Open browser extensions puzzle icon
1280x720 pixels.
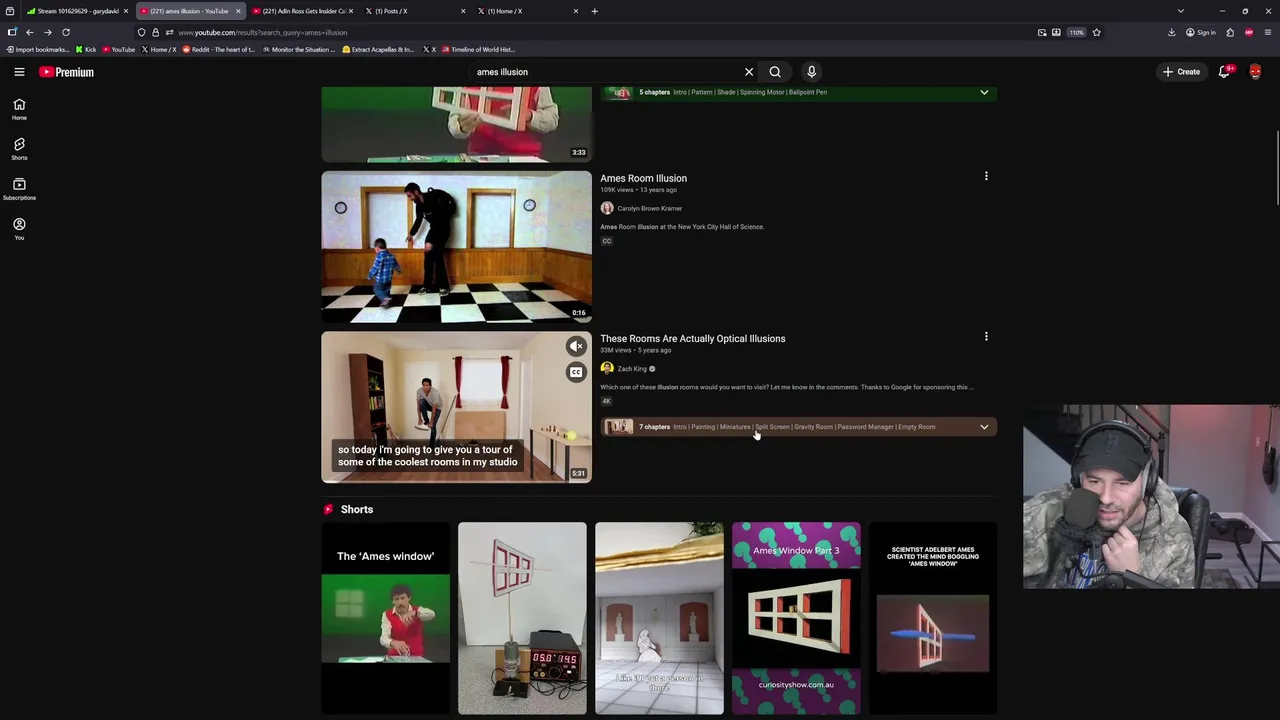point(1230,32)
